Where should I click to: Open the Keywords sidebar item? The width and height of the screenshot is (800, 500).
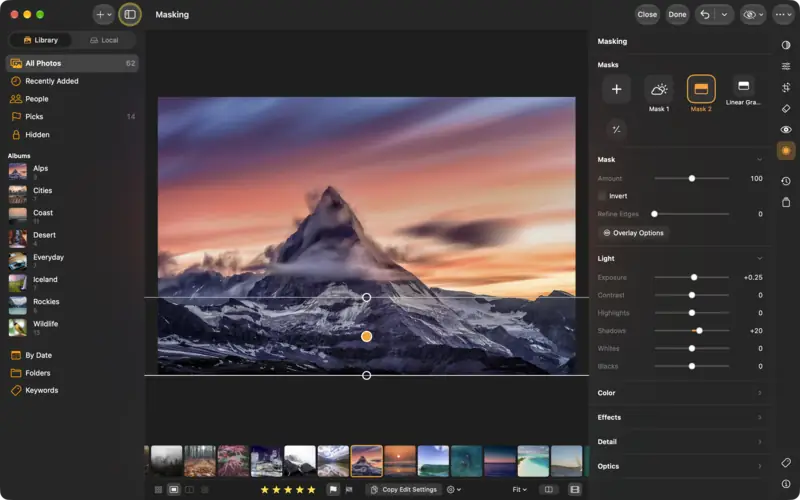(x=72, y=390)
